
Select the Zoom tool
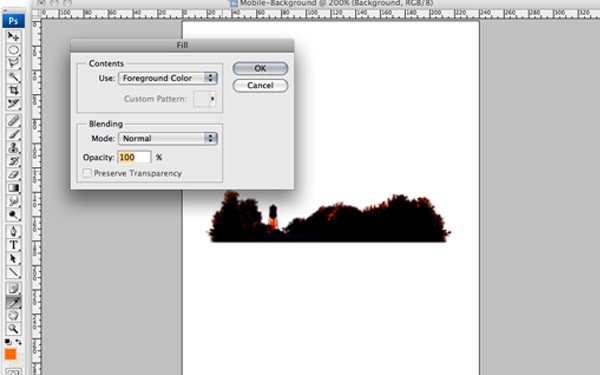13,329
